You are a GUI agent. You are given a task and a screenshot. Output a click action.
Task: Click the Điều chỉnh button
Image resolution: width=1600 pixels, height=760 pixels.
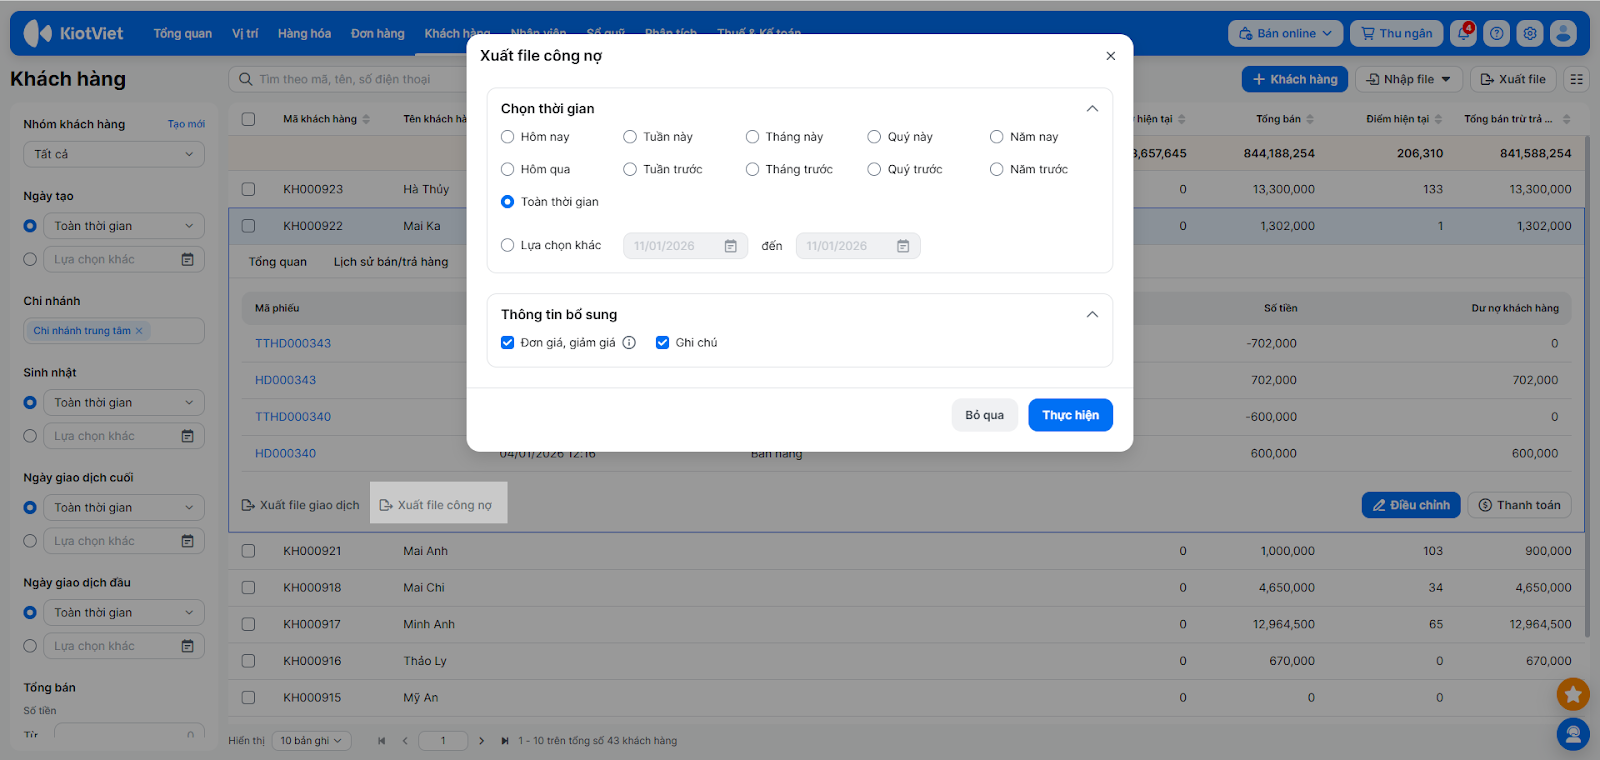click(x=1411, y=505)
